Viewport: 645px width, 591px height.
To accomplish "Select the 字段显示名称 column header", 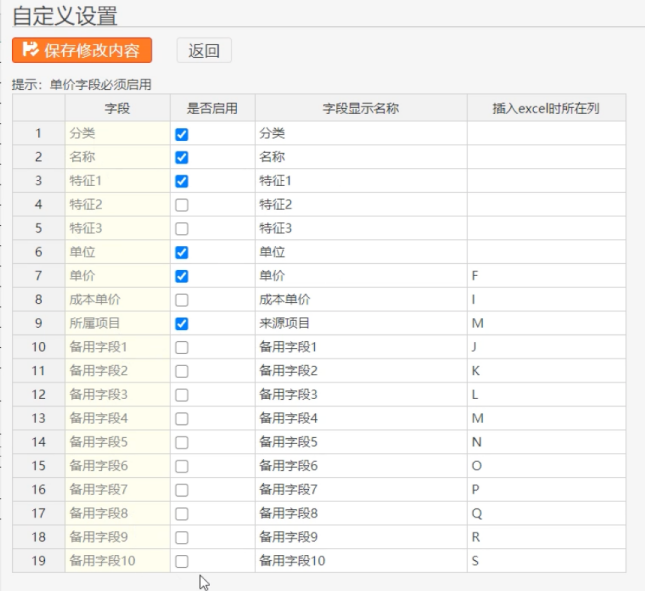I will (x=360, y=108).
